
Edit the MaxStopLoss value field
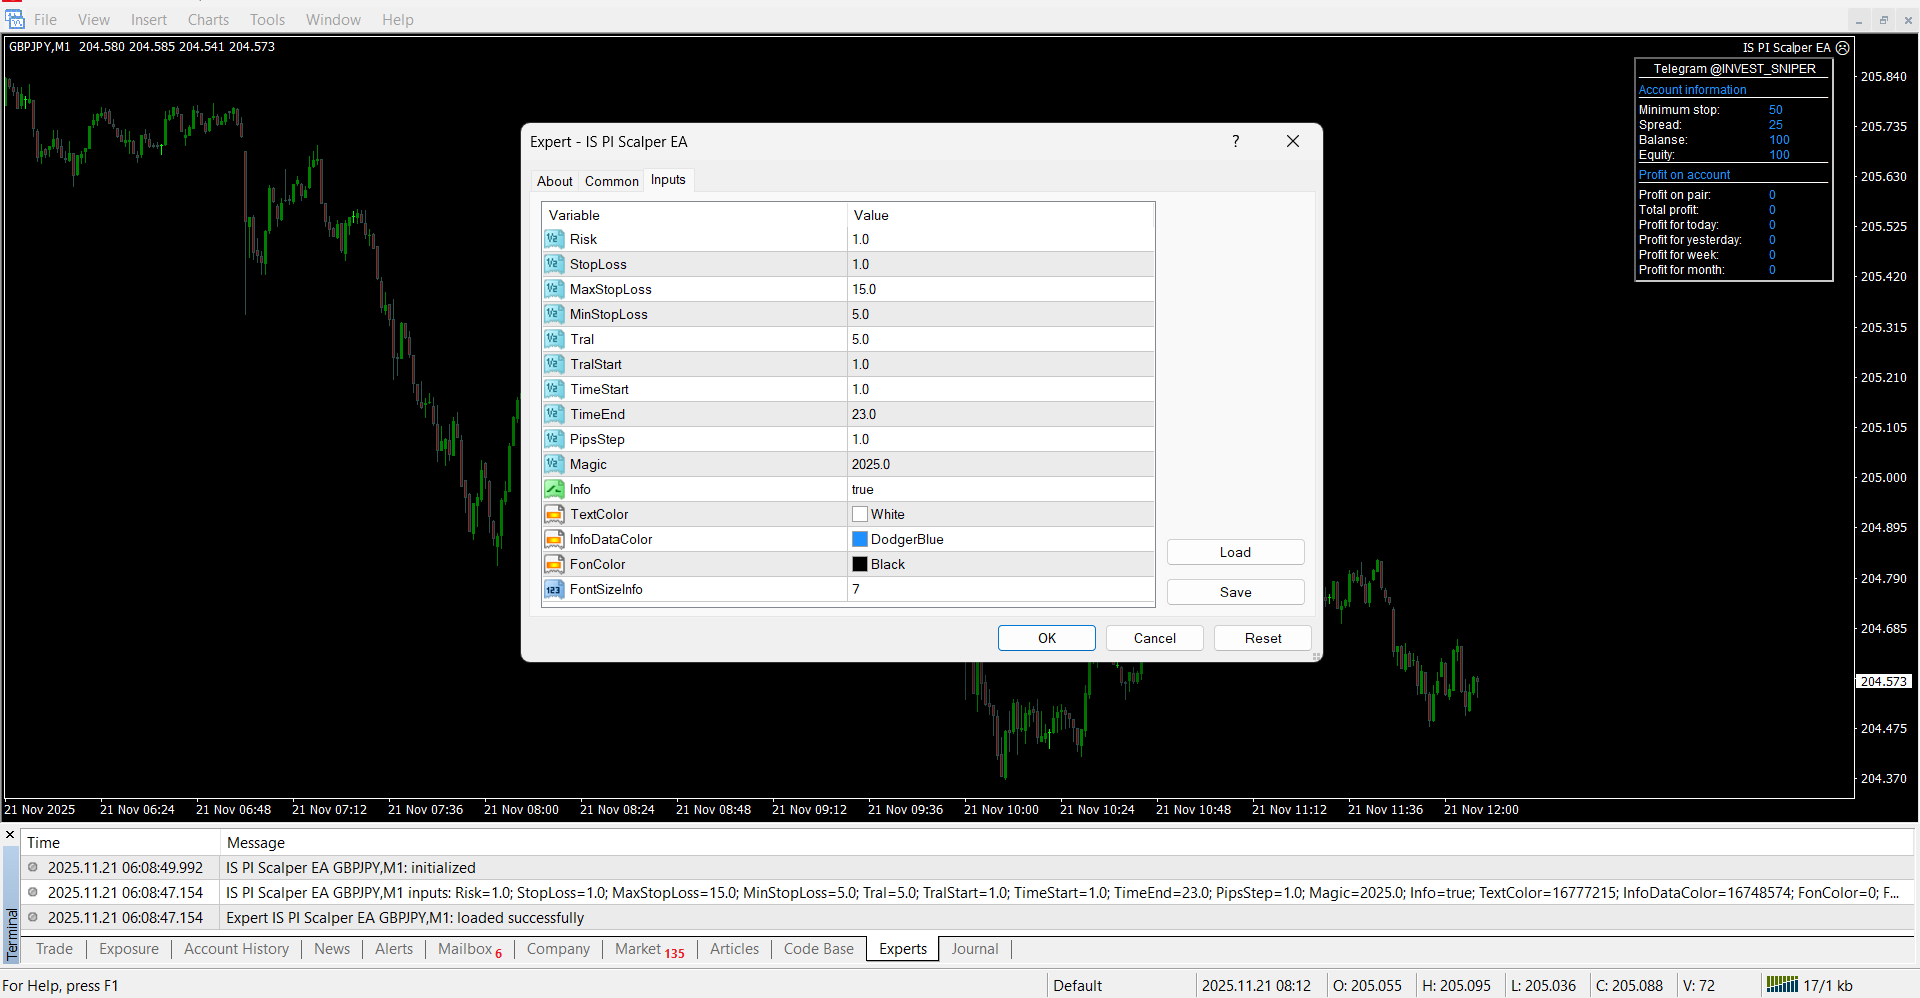click(1000, 289)
